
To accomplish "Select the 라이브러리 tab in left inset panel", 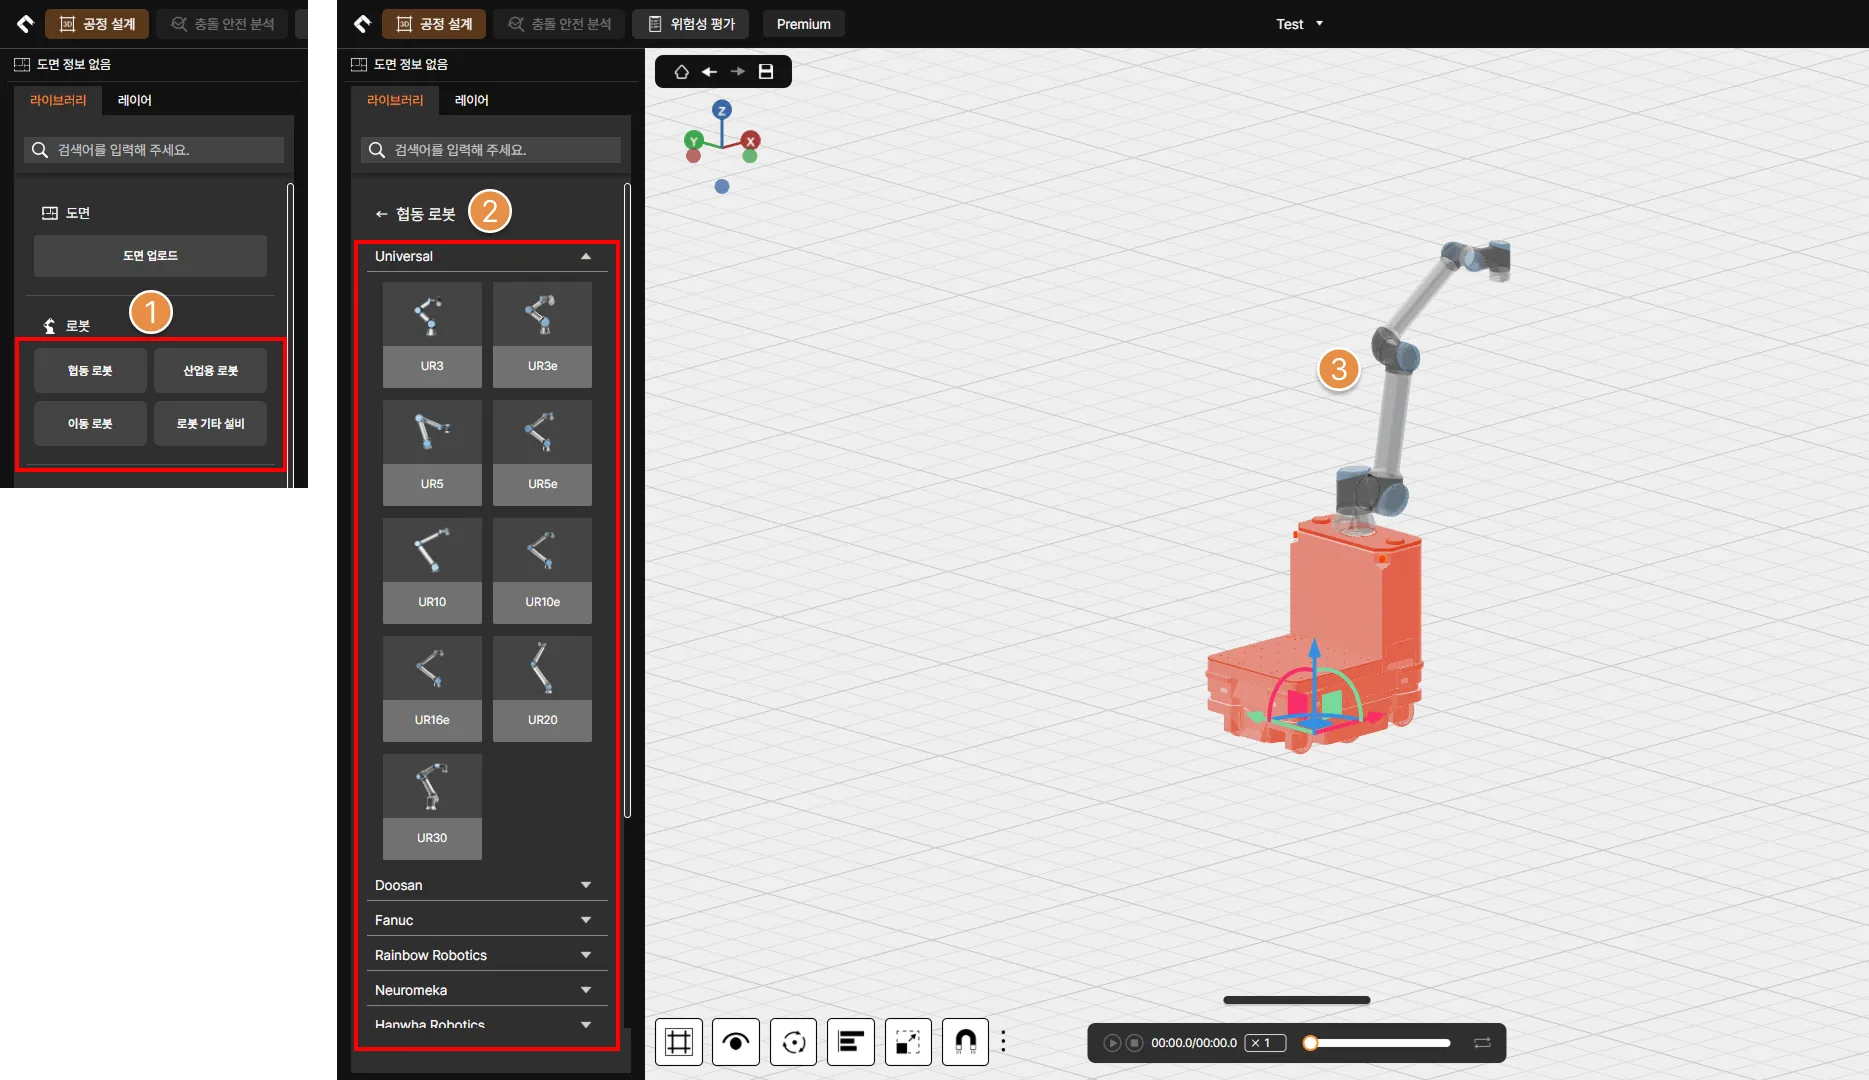I will click(x=58, y=100).
